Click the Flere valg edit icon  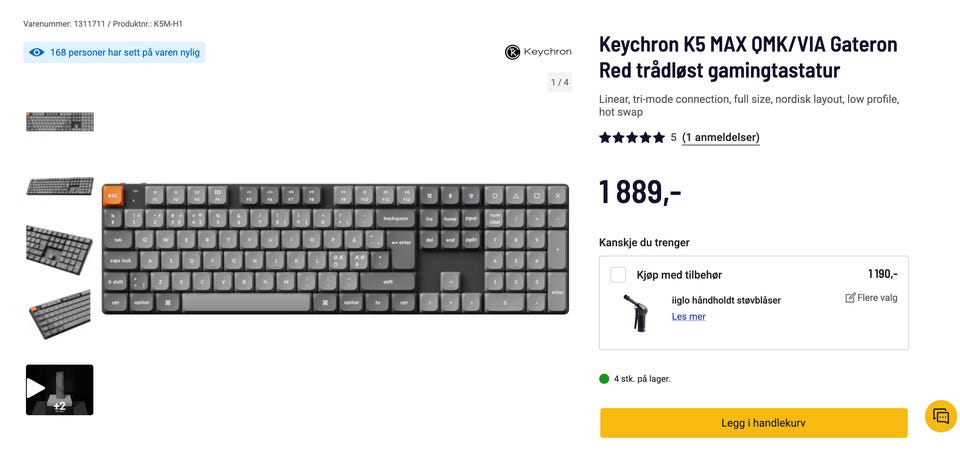tap(850, 298)
